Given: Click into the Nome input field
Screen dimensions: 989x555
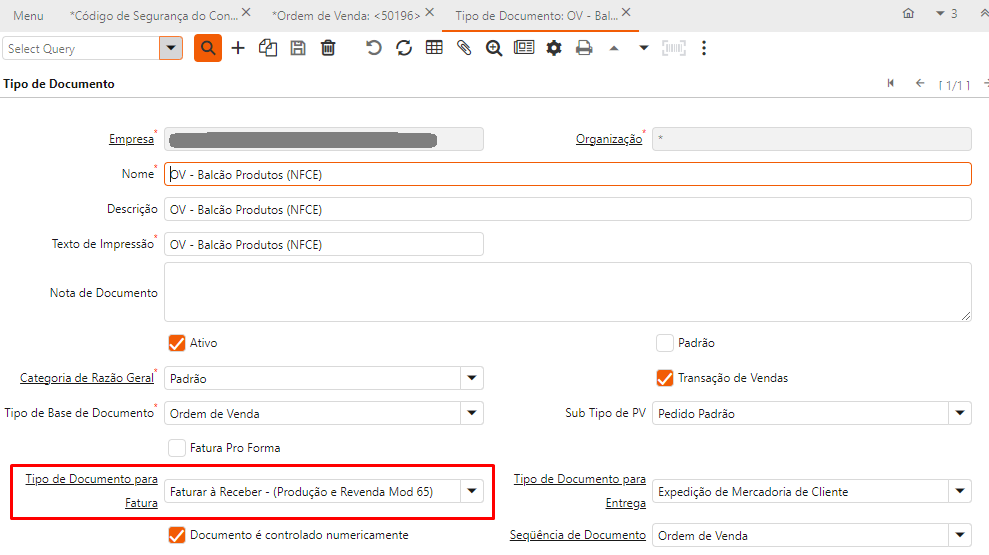Looking at the screenshot, I should click(x=568, y=174).
